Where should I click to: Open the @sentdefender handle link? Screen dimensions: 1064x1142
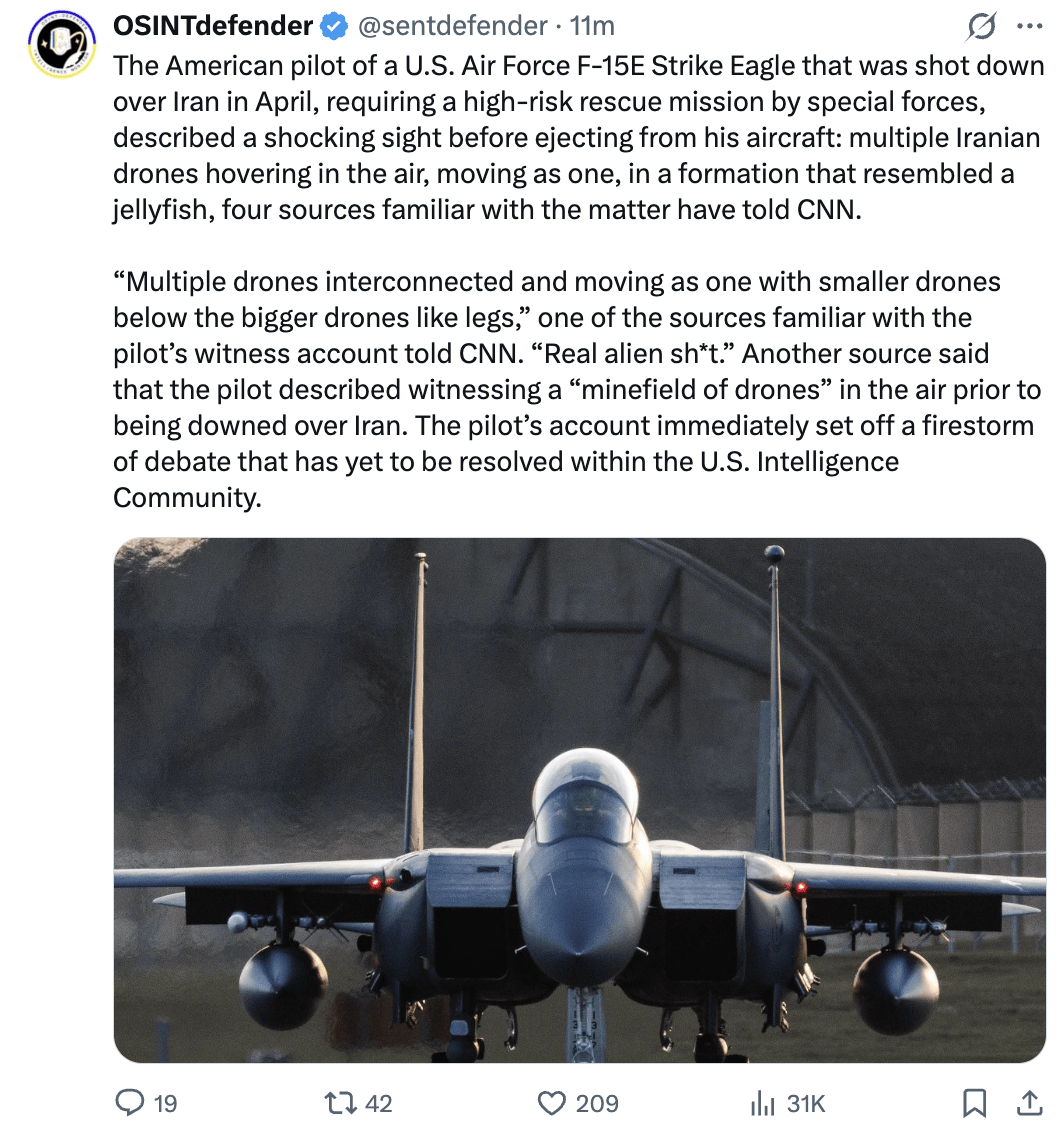tap(452, 26)
